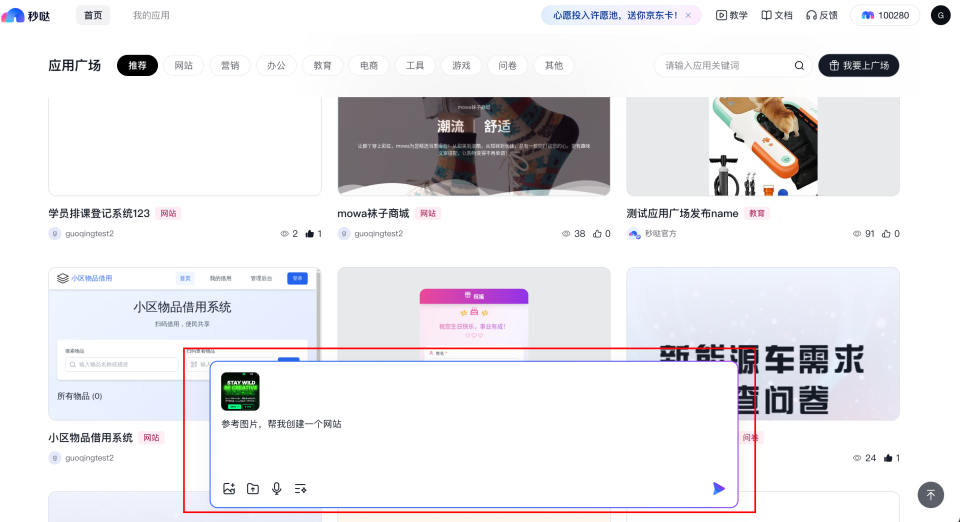
Task: Like 测试应用广场发布name with thumbs-up
Action: click(x=886, y=234)
